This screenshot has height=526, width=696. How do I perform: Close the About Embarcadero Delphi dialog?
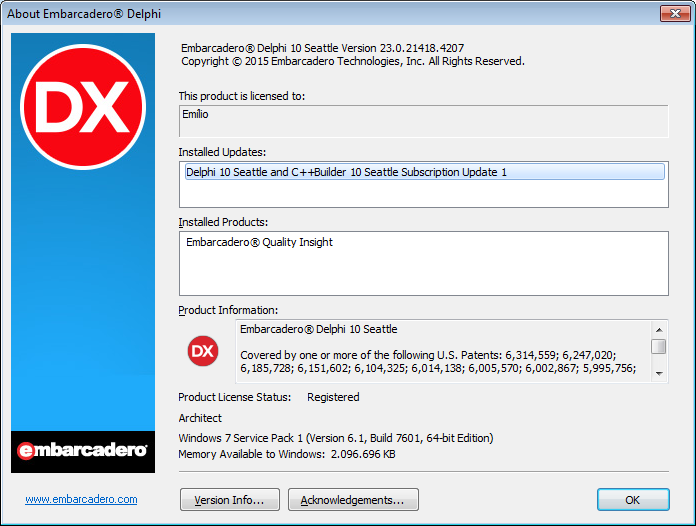coord(675,13)
